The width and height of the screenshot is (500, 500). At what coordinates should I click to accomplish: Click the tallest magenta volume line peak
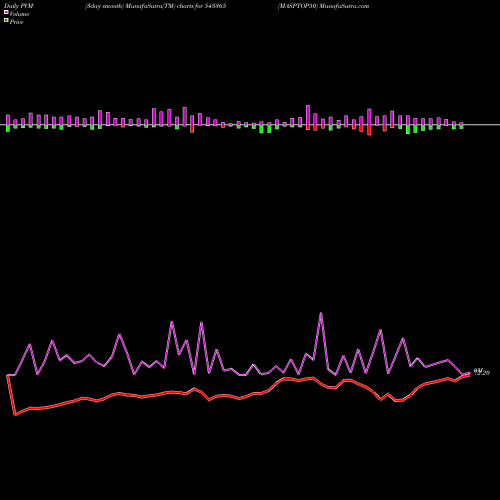[321, 313]
